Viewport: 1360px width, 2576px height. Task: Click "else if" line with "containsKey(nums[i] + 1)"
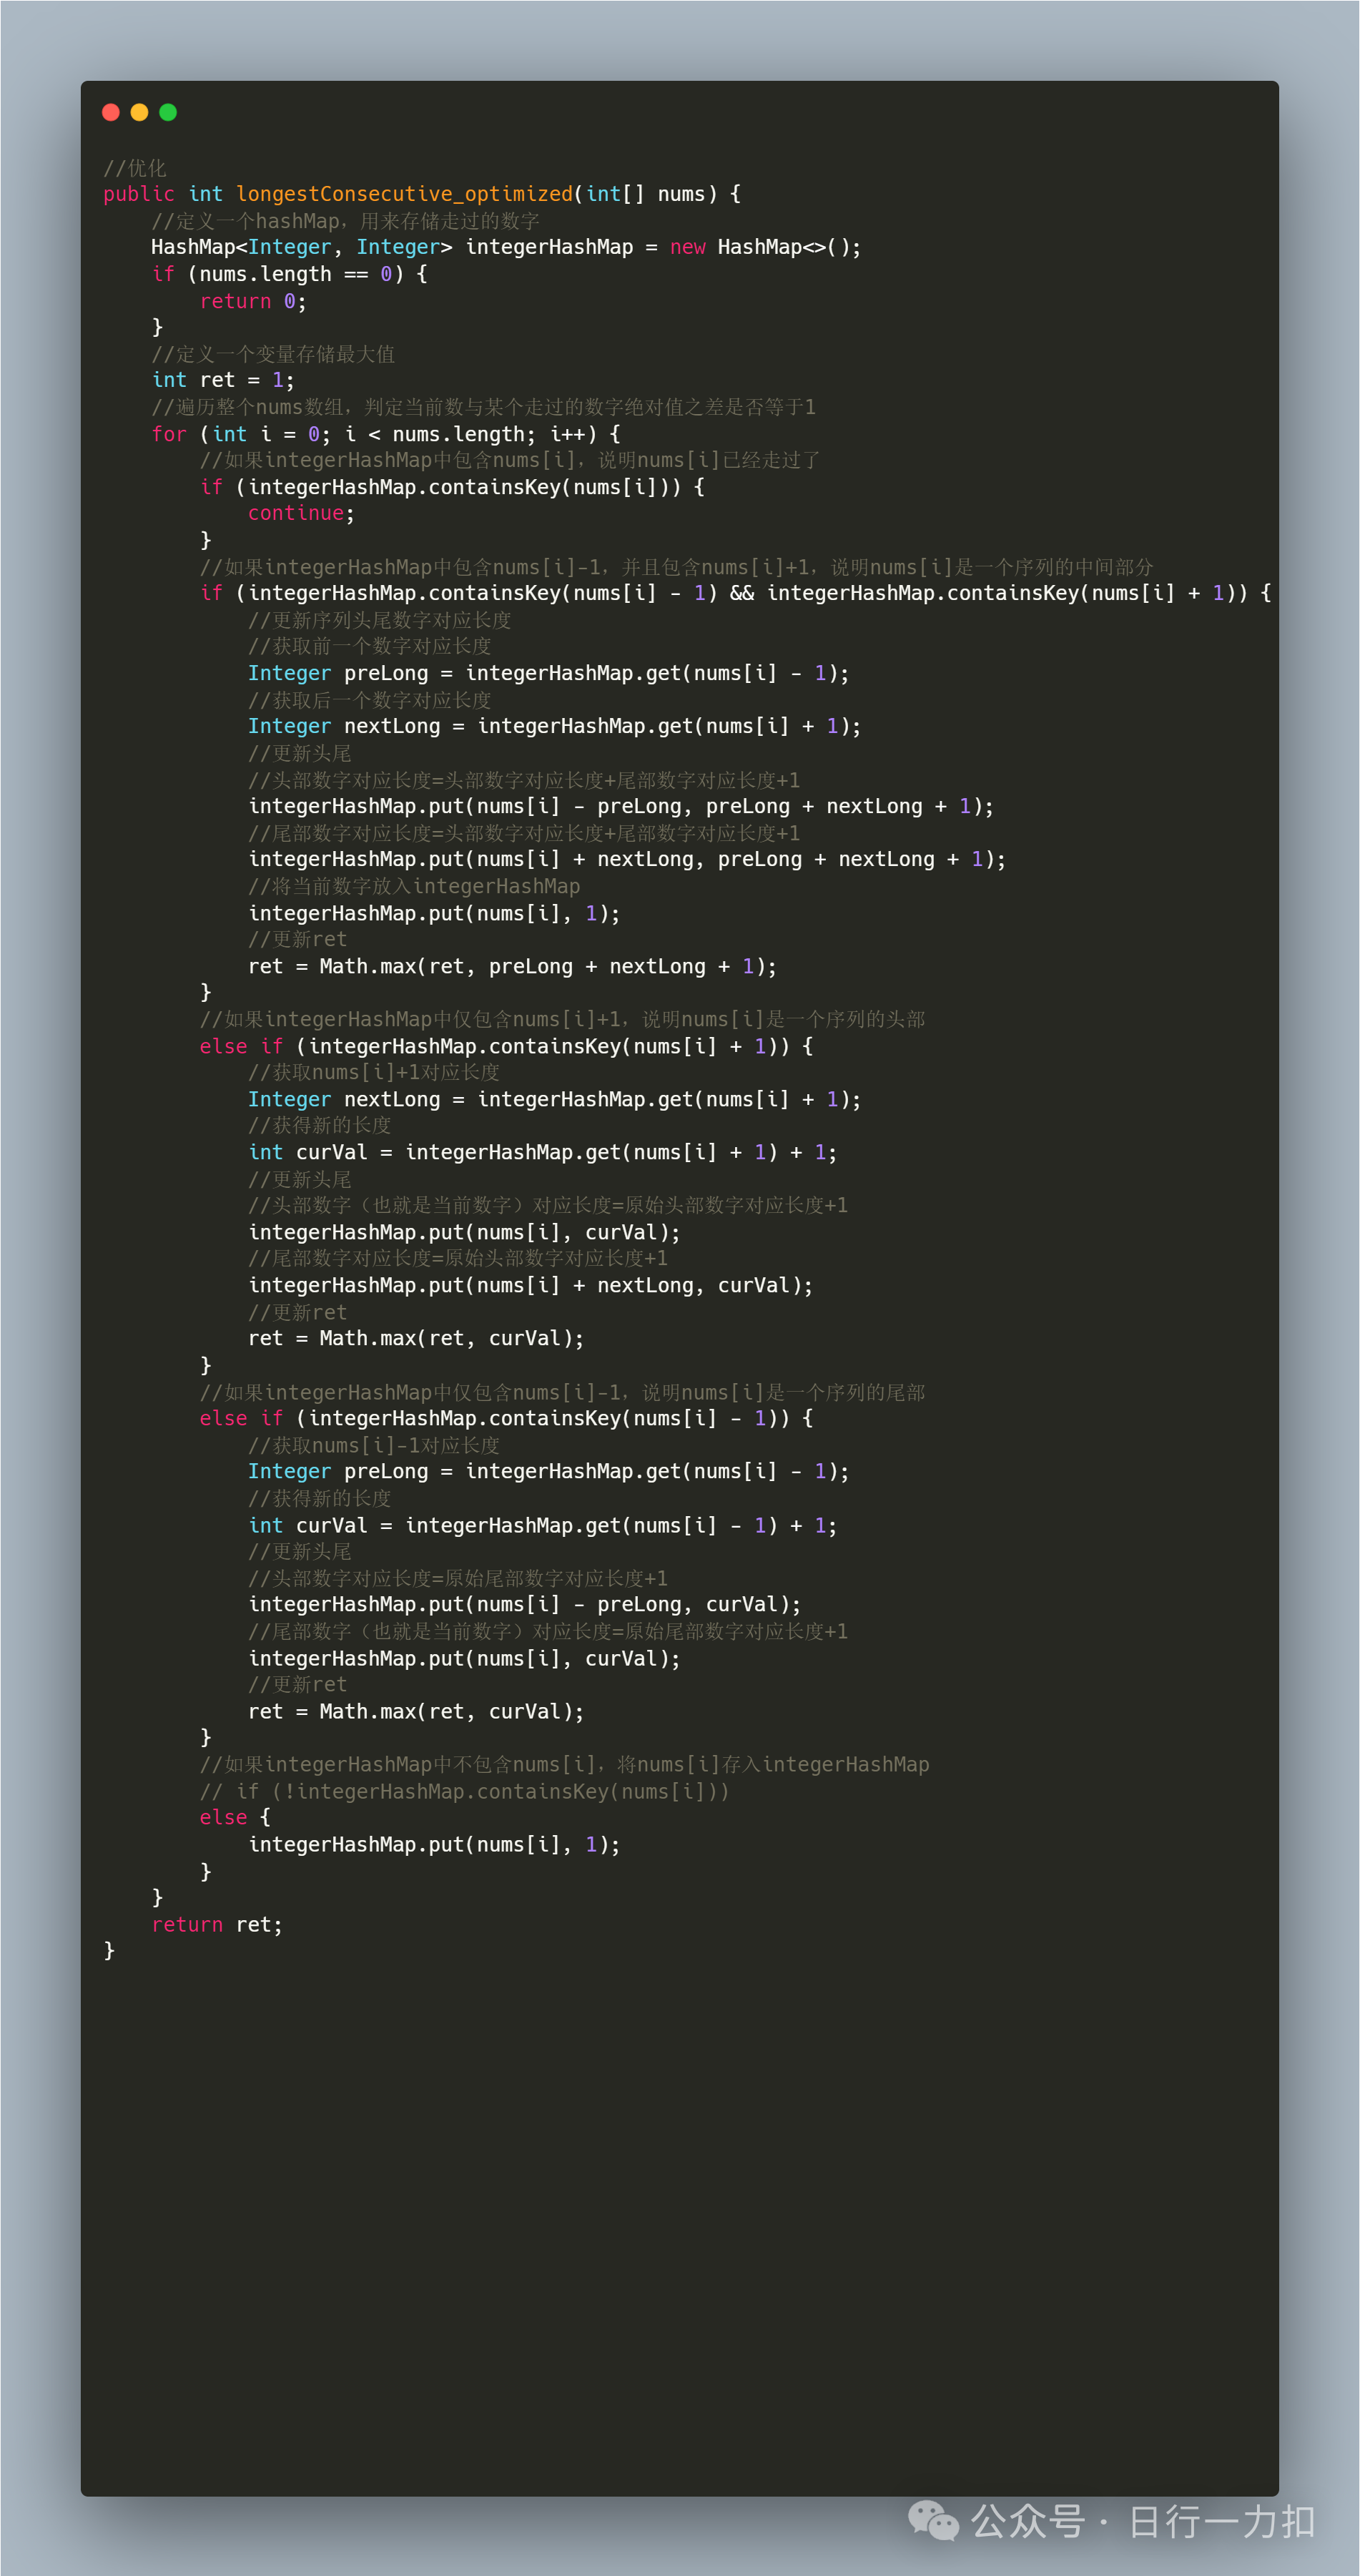tap(506, 1046)
